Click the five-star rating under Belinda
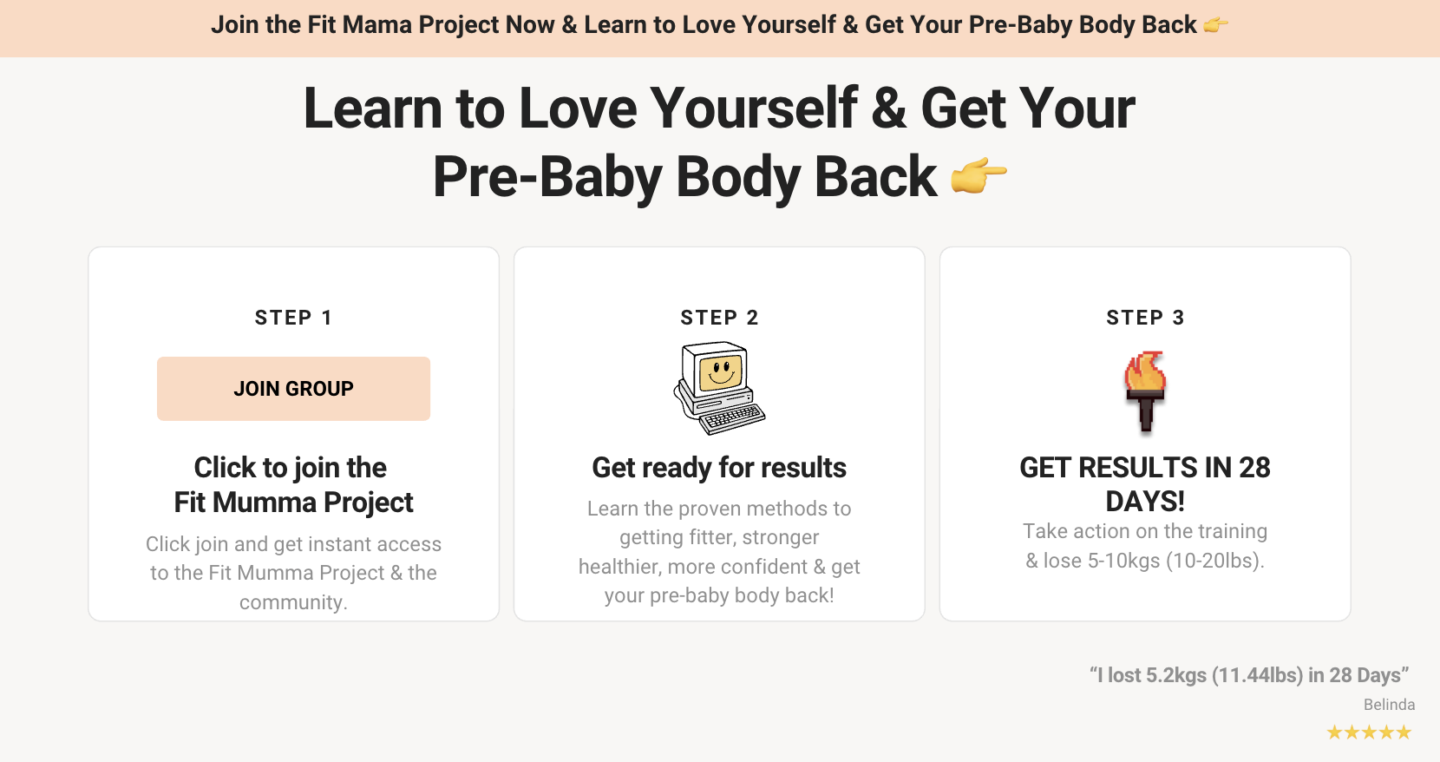1440x762 pixels. pyautogui.click(x=1368, y=733)
